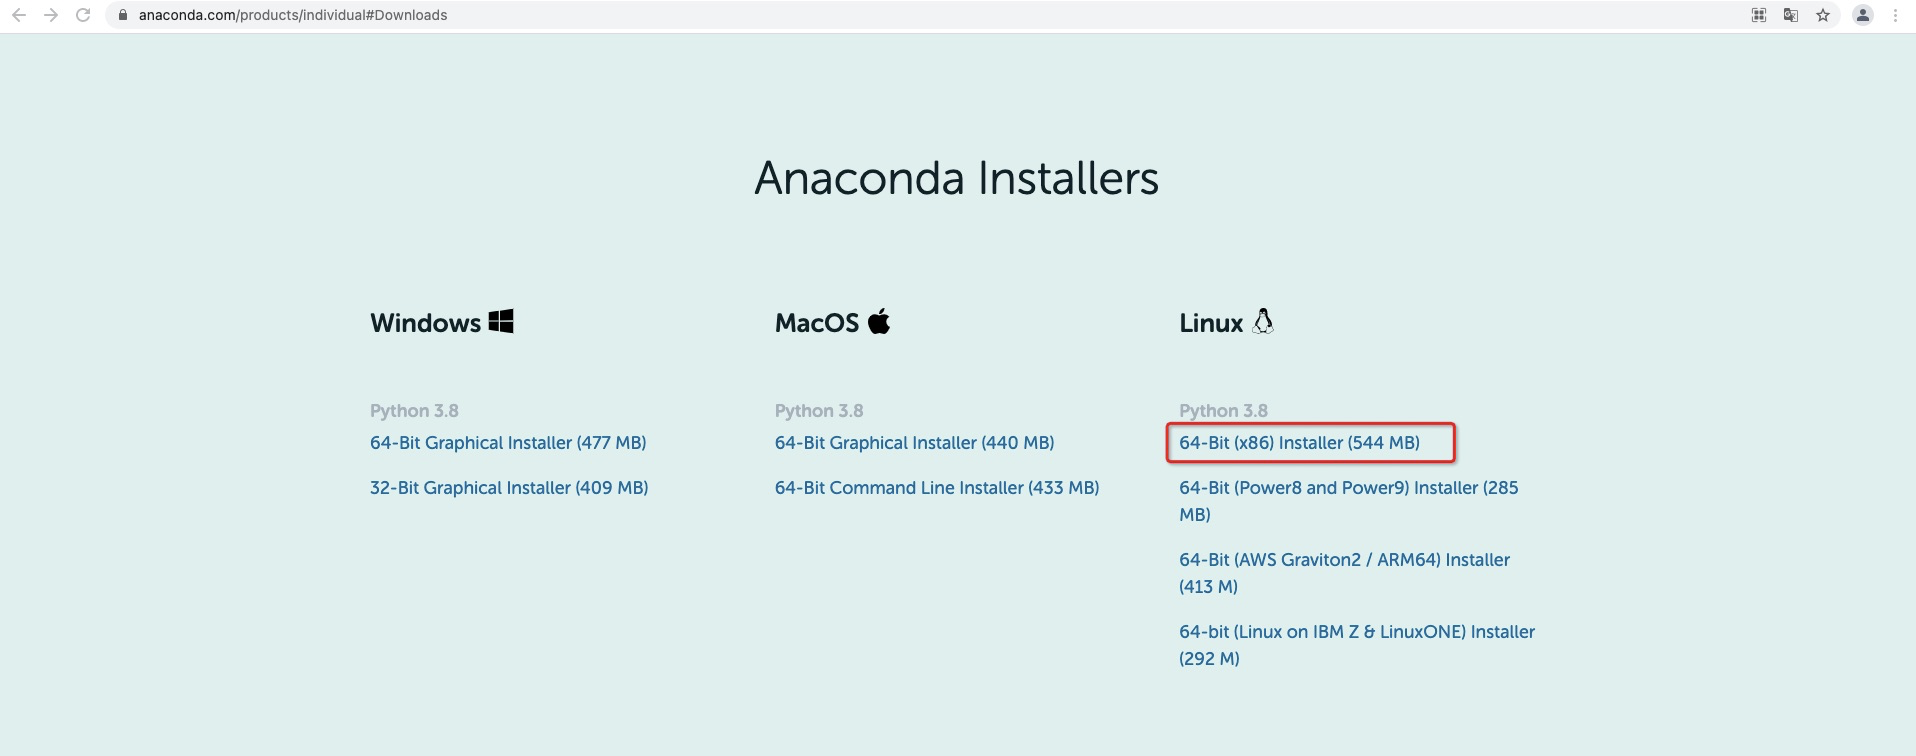Click the browser forward arrow
The width and height of the screenshot is (1916, 756).
point(51,15)
